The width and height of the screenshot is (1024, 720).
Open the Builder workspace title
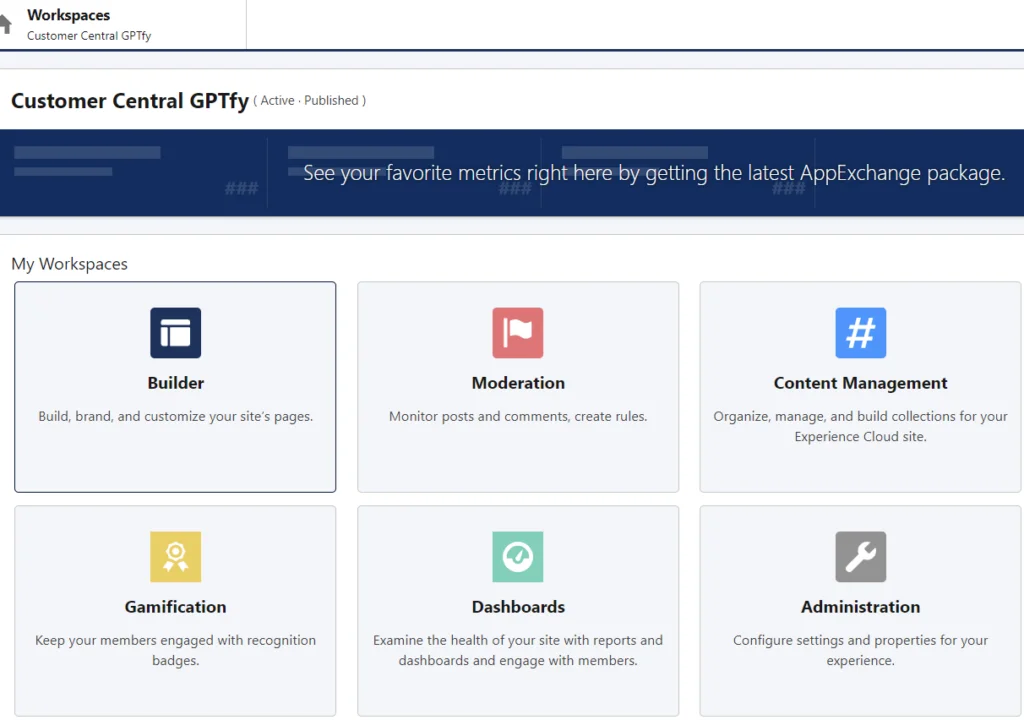[x=176, y=383]
